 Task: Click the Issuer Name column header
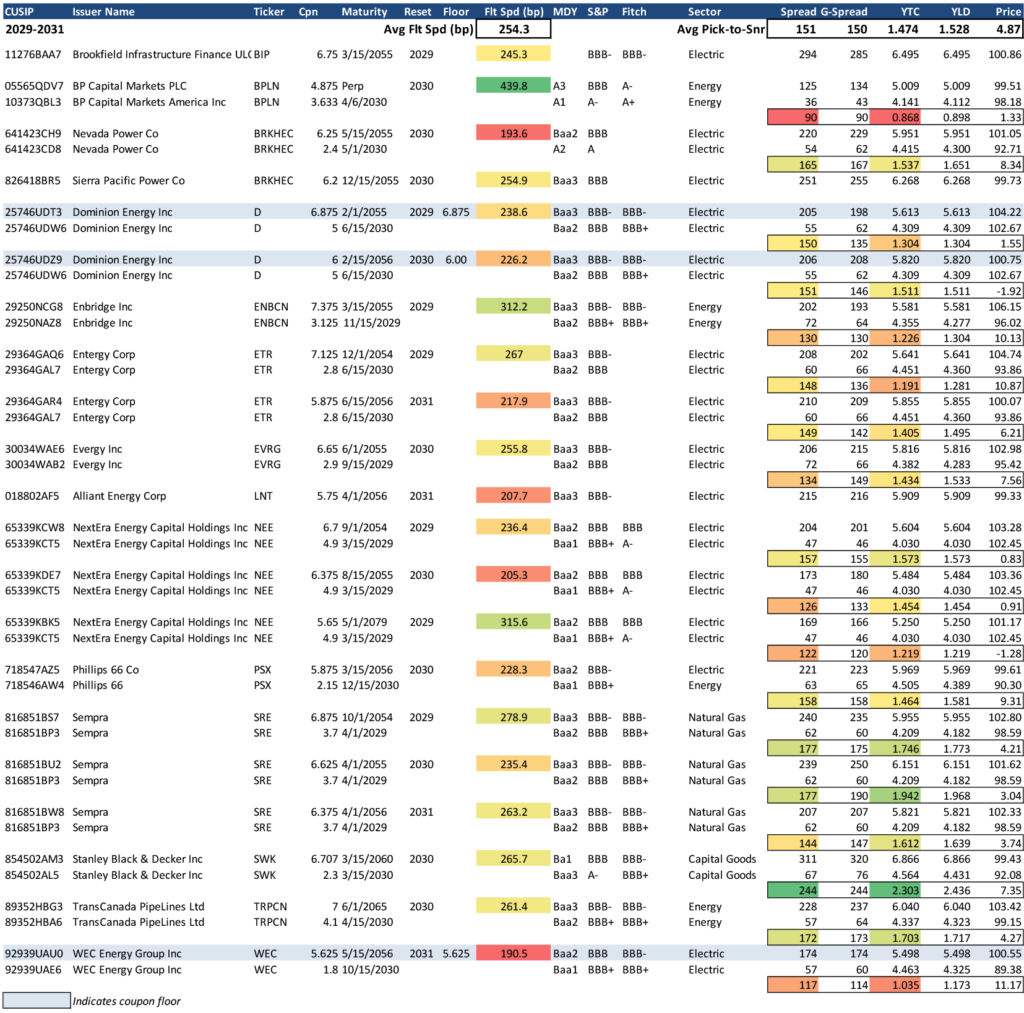104,11
